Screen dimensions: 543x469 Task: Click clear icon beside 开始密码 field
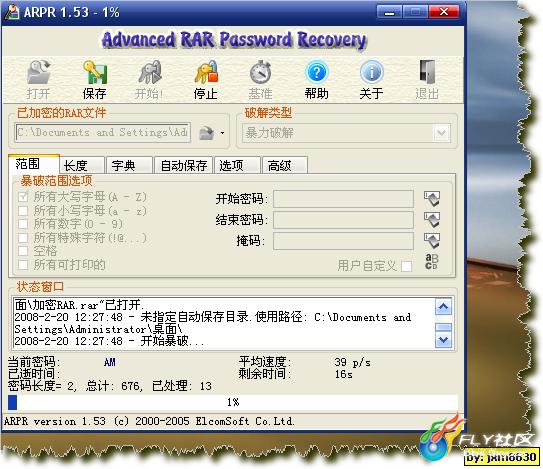(431, 199)
